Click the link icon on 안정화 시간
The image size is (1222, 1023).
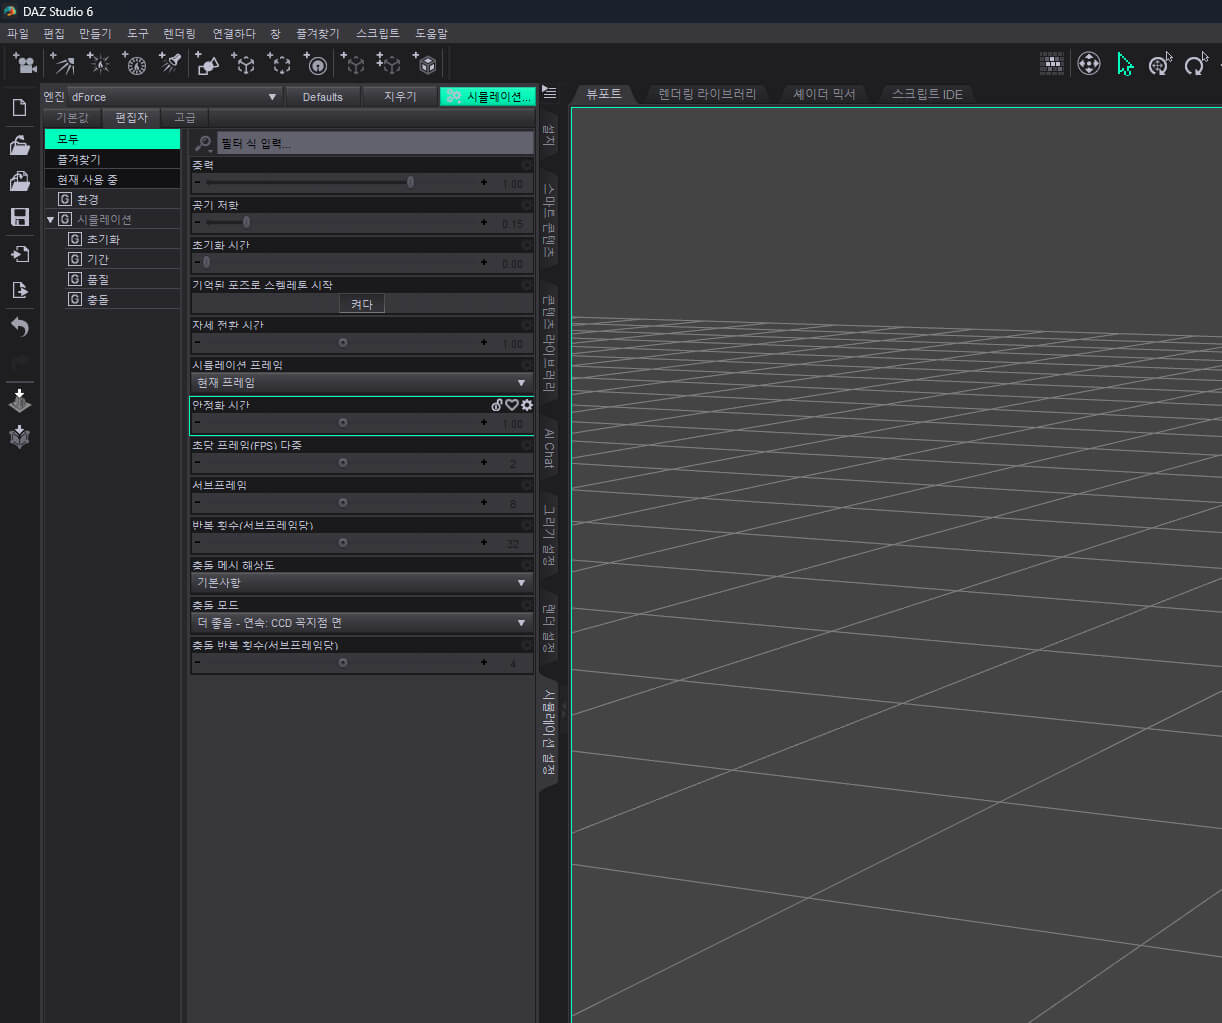497,405
